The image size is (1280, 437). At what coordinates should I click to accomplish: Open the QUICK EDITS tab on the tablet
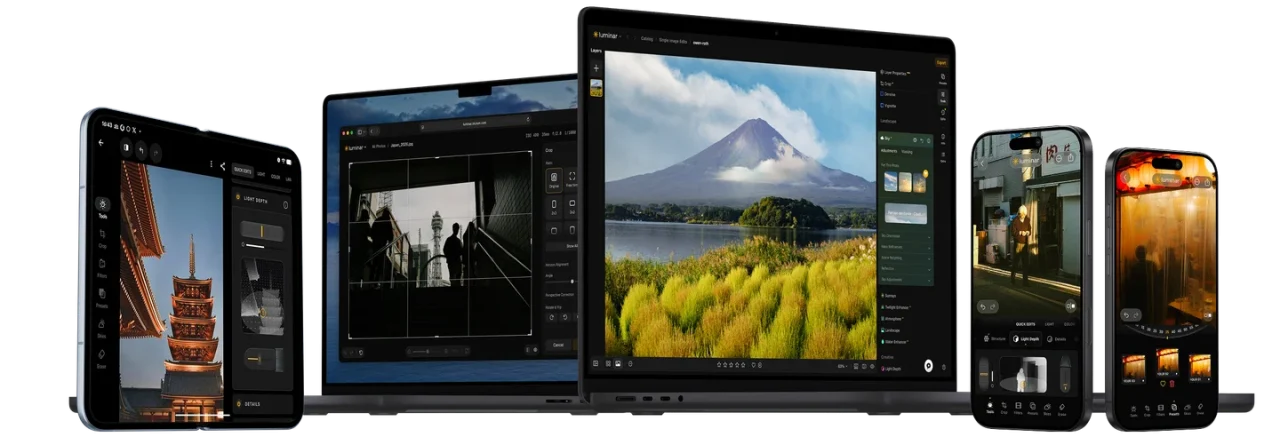click(242, 169)
